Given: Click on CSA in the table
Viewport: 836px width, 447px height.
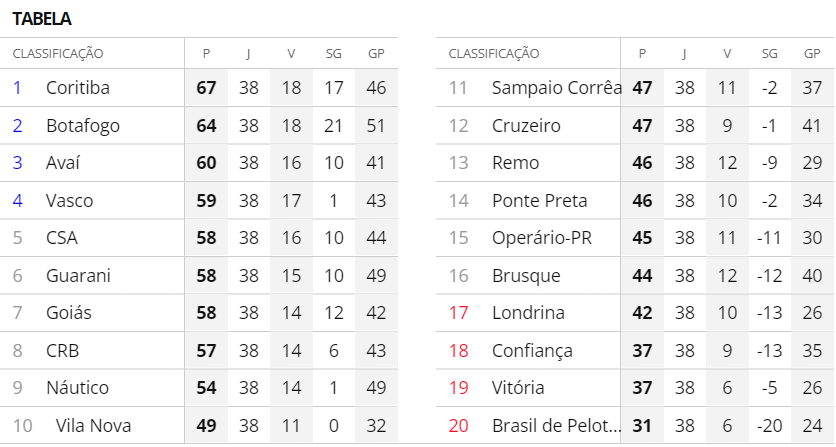Looking at the screenshot, I should click(x=62, y=238).
